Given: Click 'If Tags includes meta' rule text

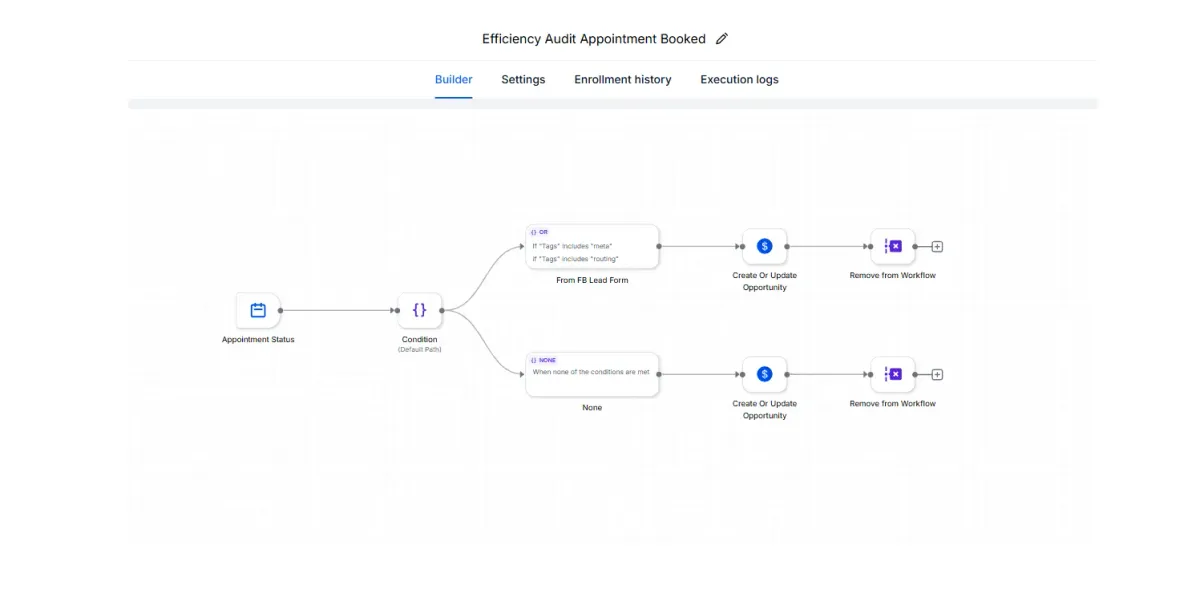Looking at the screenshot, I should pos(572,246).
